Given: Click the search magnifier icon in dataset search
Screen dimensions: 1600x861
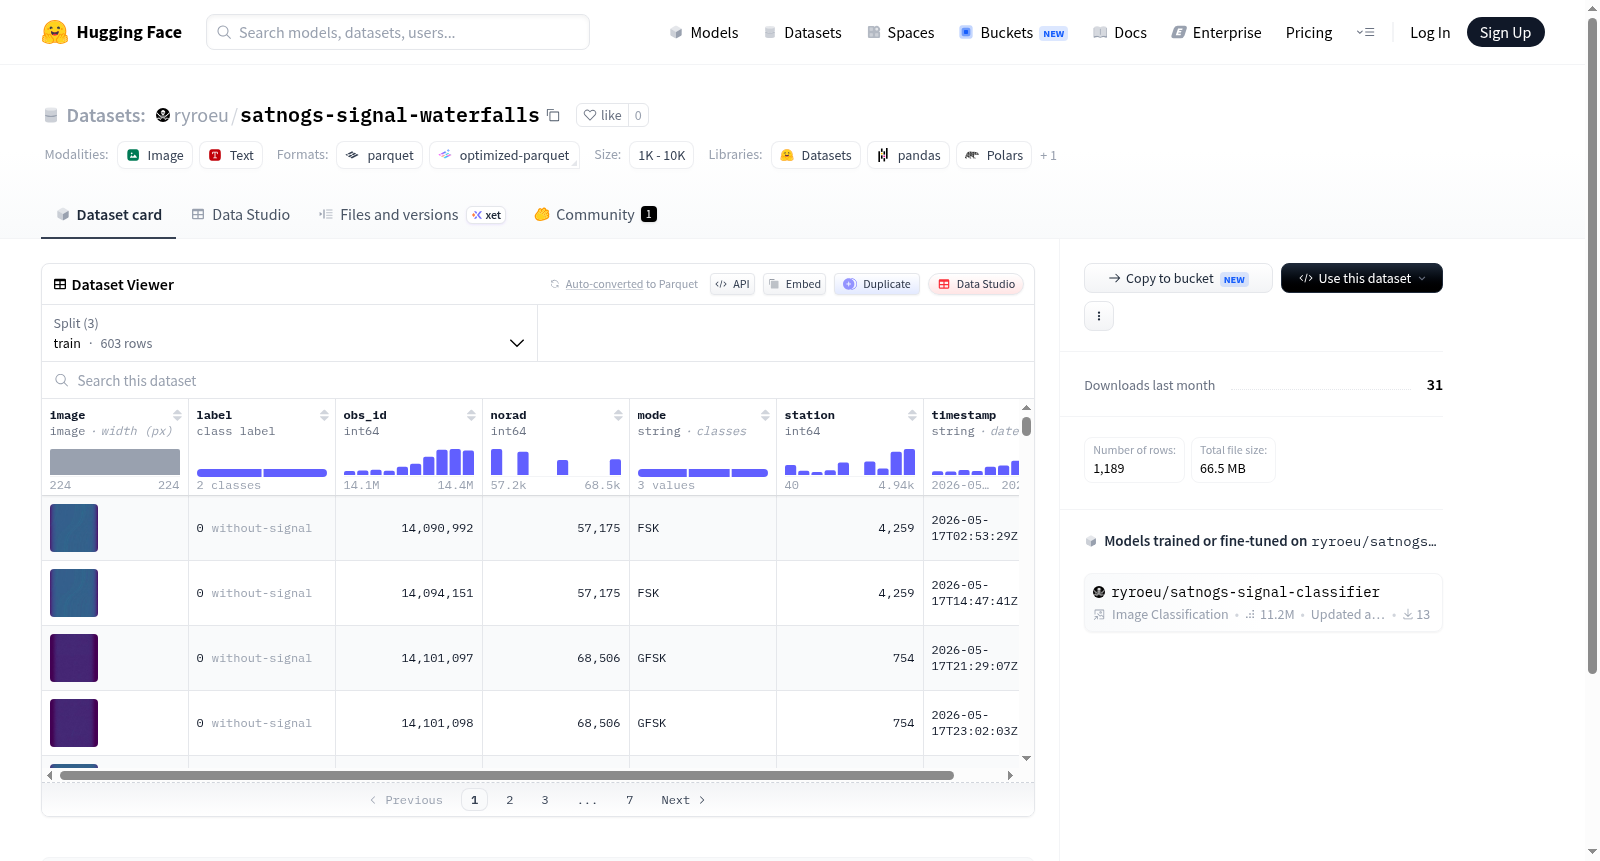Looking at the screenshot, I should pyautogui.click(x=62, y=380).
